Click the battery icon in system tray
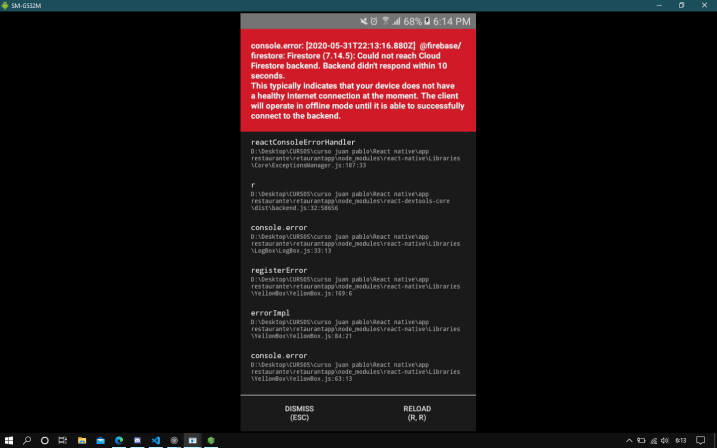Screen dimensions: 717x448 point(641,441)
